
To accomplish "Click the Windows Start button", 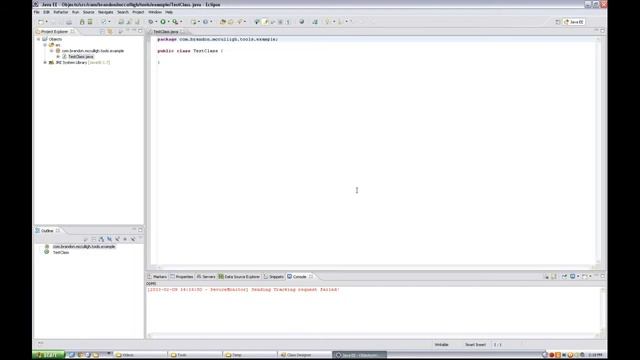I will (49, 355).
